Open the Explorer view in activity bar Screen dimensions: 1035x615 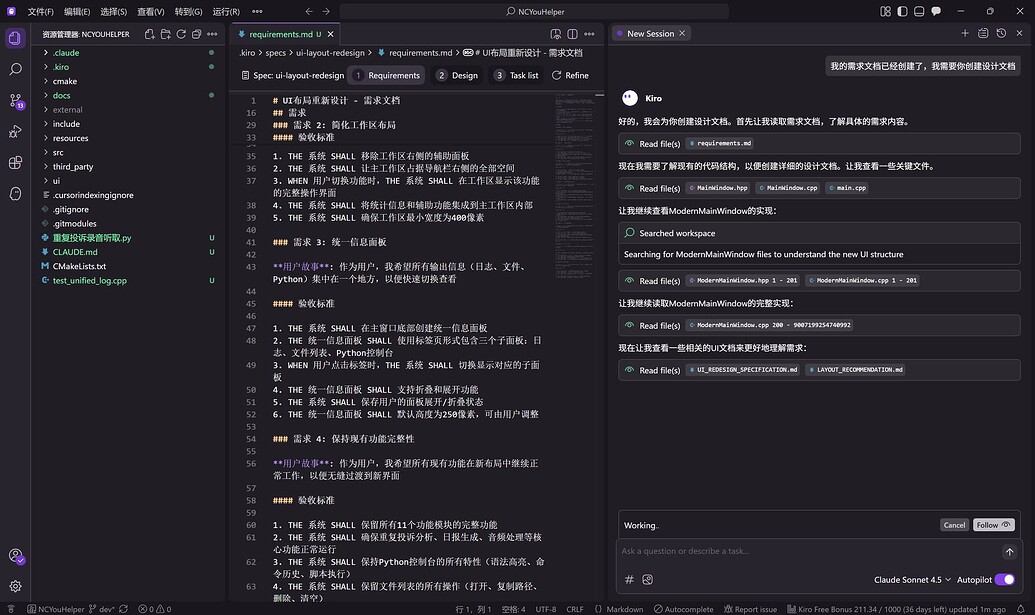15,38
